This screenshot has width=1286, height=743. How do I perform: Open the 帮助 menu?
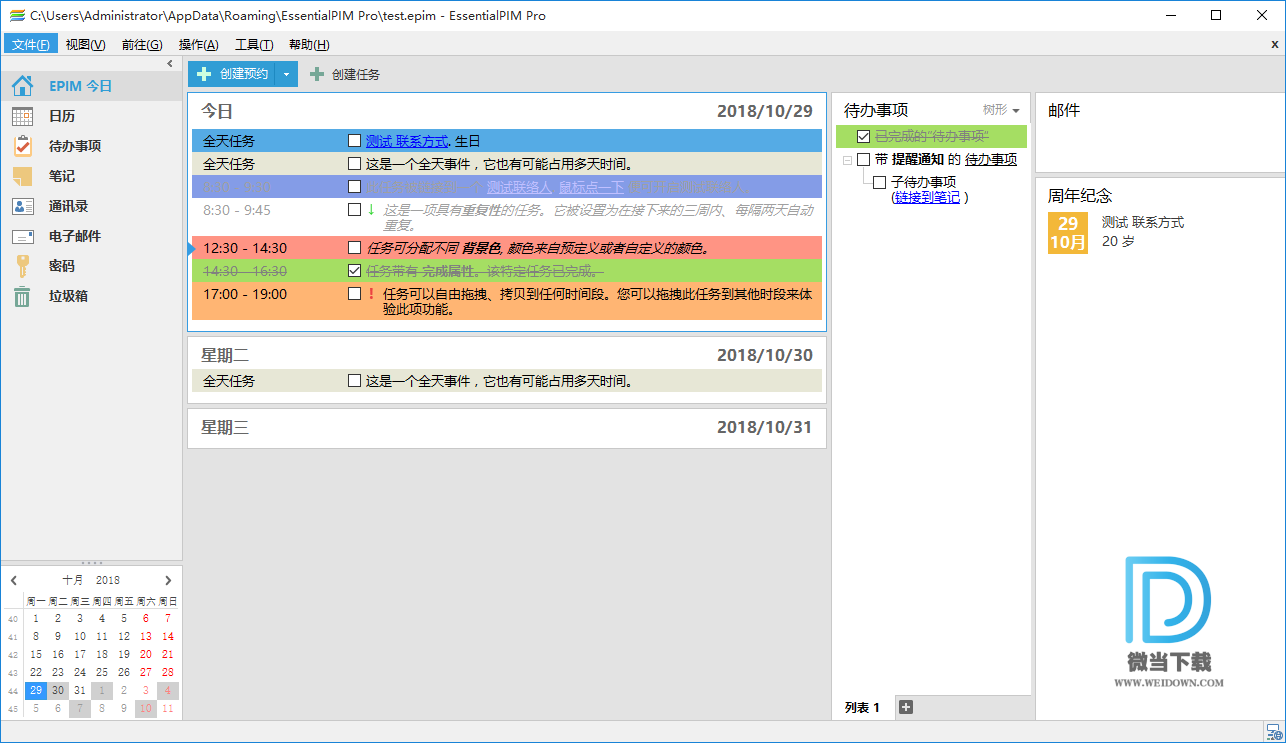[309, 45]
